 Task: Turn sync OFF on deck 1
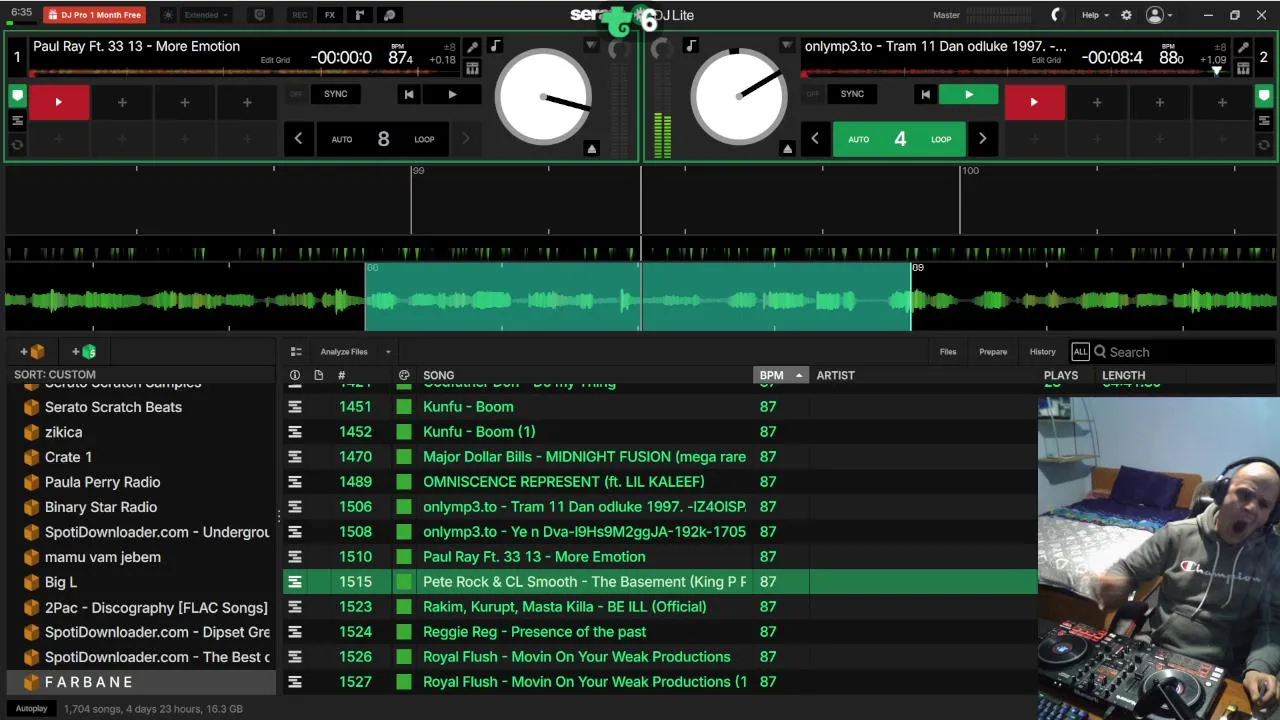(x=296, y=94)
